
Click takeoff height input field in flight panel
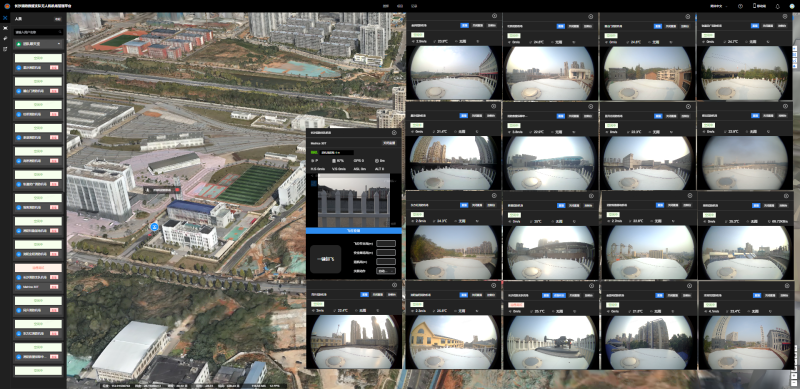(x=386, y=244)
